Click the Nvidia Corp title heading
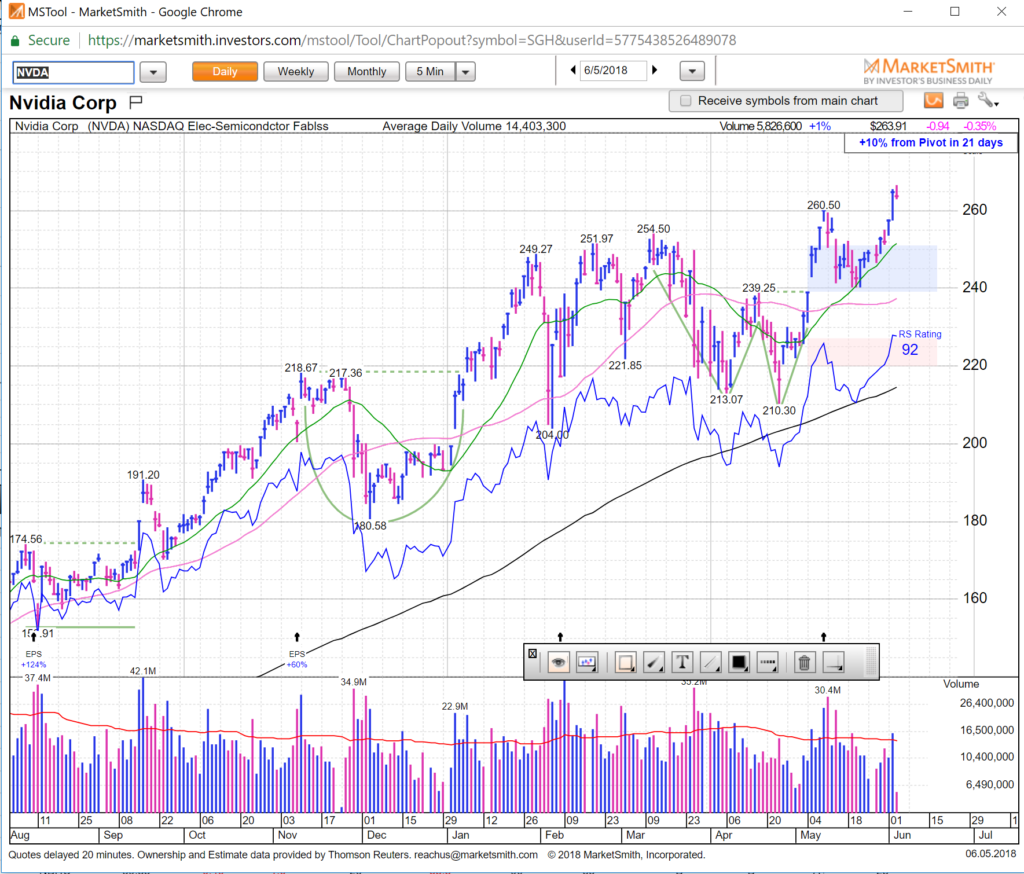The image size is (1024, 874). pos(63,103)
